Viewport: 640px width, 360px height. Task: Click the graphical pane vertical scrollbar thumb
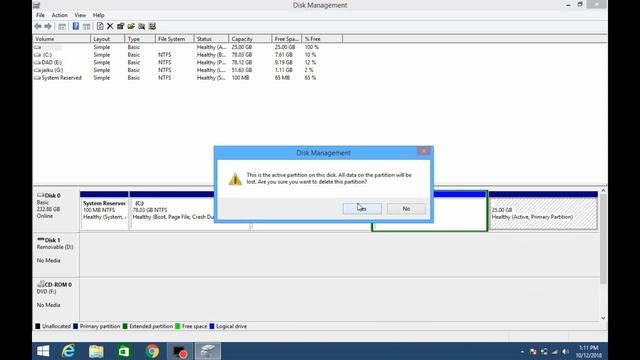click(603, 239)
